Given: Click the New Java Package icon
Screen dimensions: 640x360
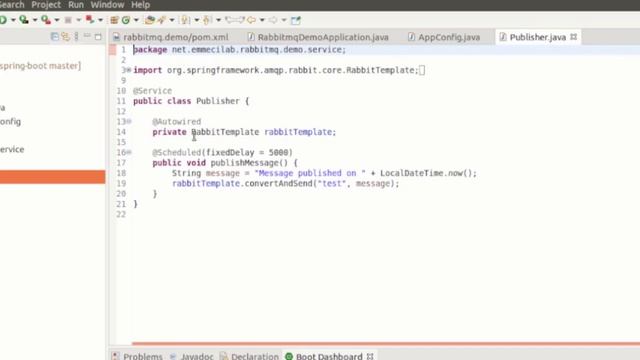Looking at the screenshot, I should [114, 20].
